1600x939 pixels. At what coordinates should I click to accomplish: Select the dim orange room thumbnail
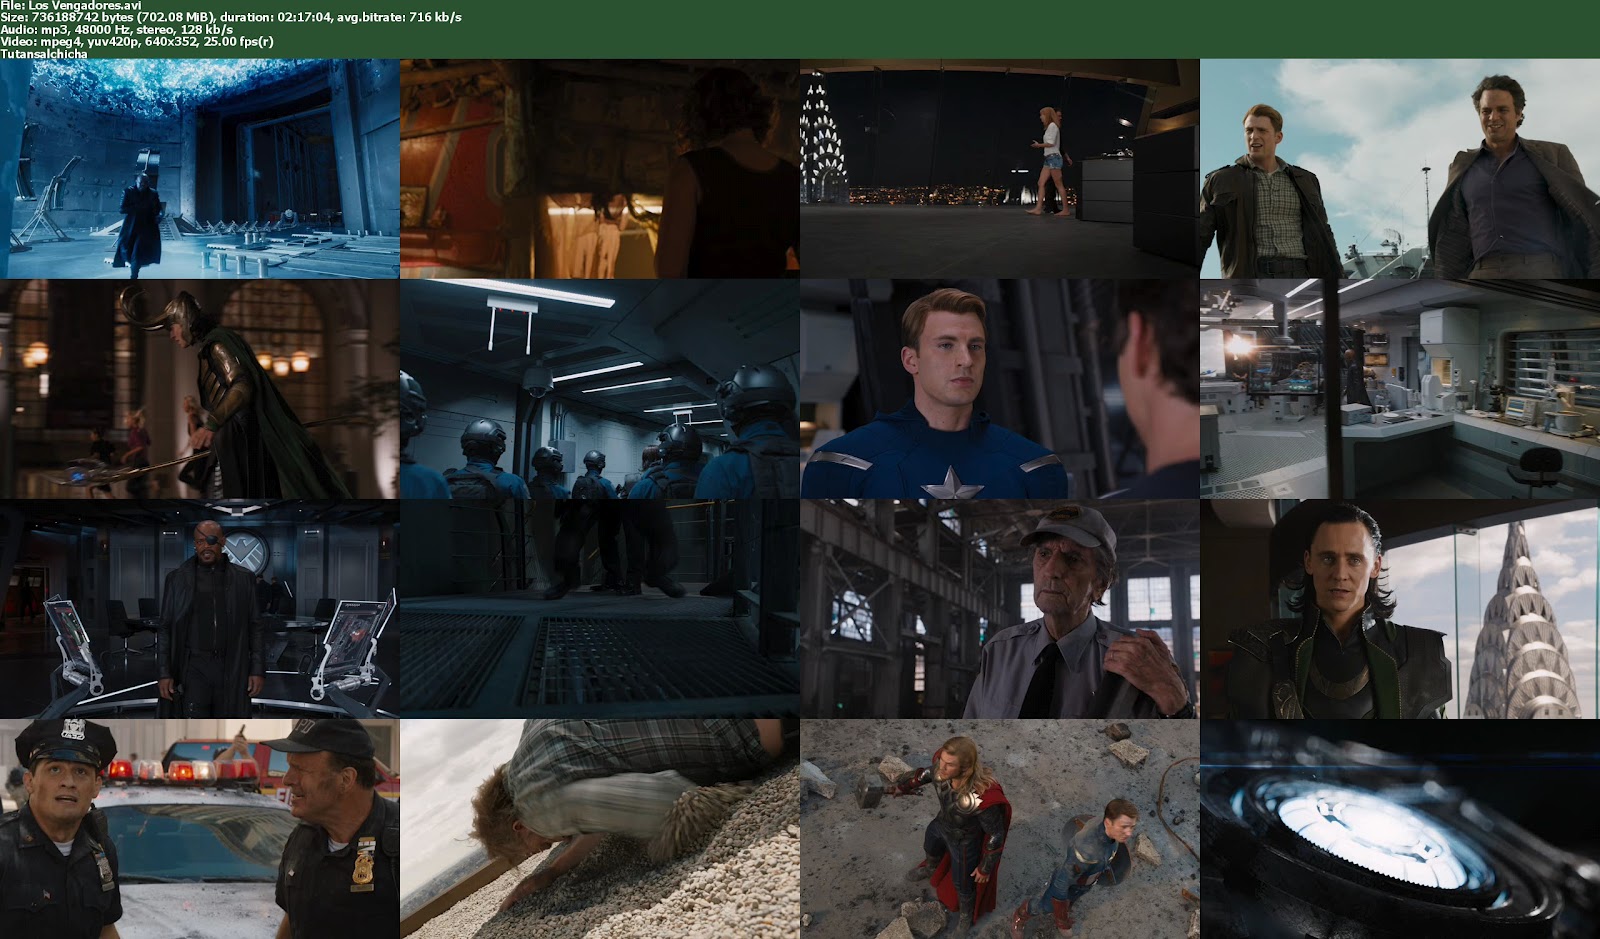[x=600, y=168]
